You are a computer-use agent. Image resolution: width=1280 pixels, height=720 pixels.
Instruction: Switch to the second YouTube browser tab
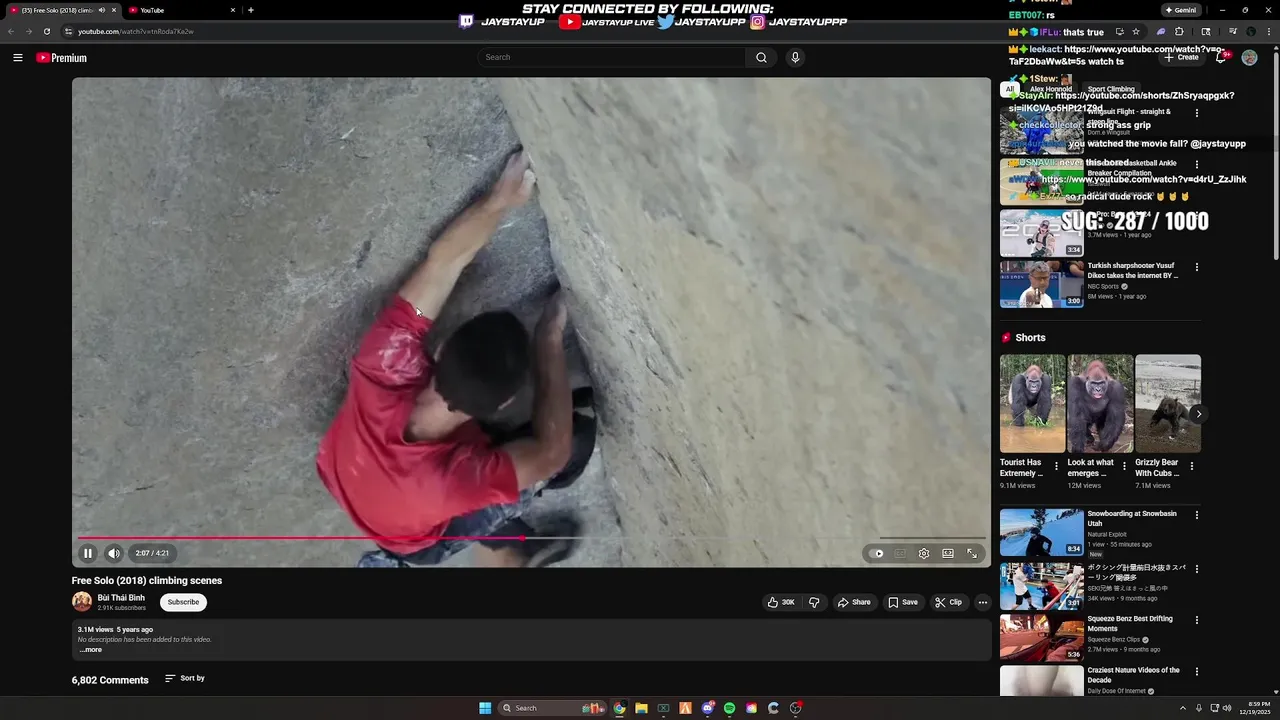[180, 10]
